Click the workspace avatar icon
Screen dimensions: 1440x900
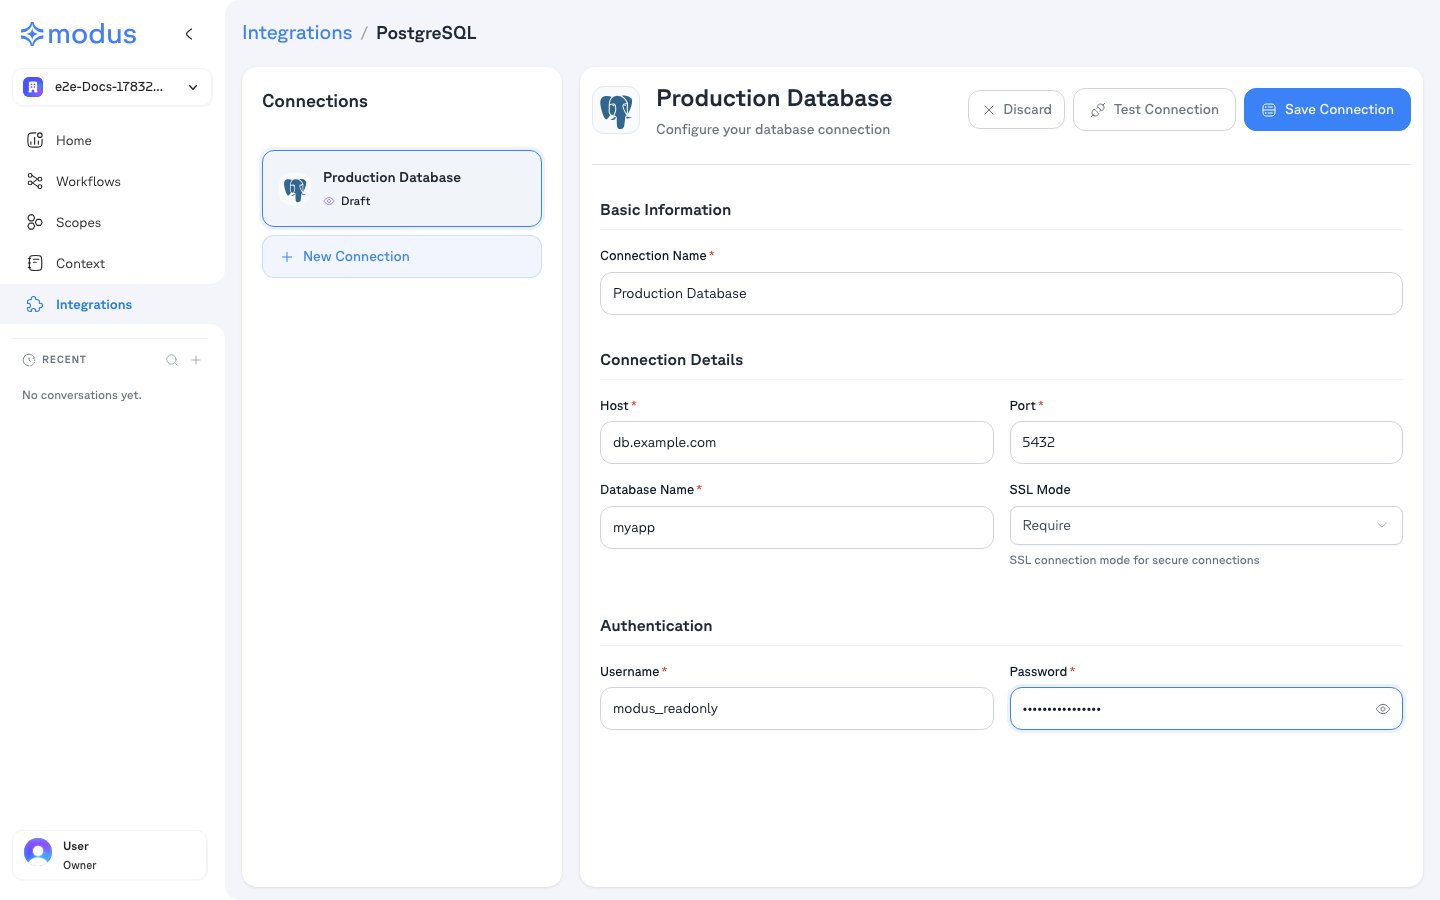point(33,87)
